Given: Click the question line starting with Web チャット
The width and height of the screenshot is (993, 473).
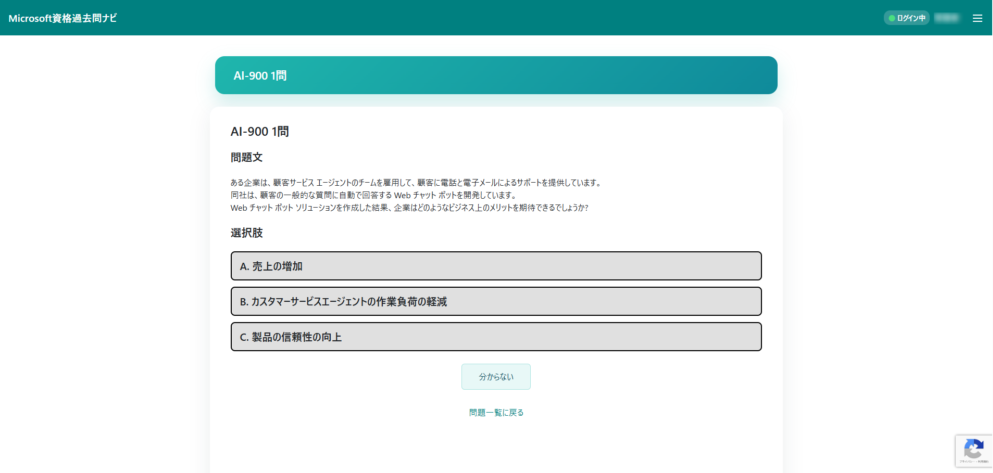Looking at the screenshot, I should click(x=409, y=208).
